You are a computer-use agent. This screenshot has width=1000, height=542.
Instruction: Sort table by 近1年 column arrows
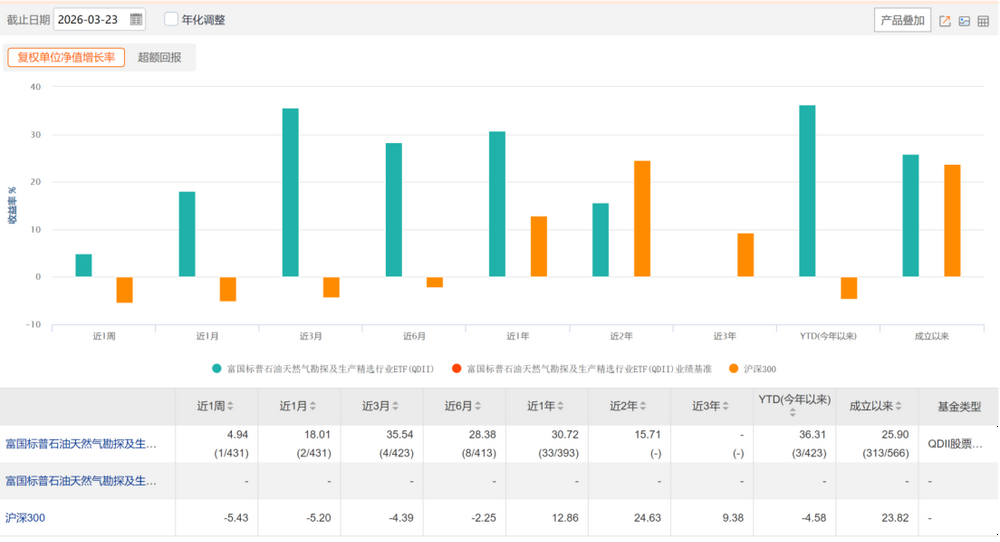point(561,406)
